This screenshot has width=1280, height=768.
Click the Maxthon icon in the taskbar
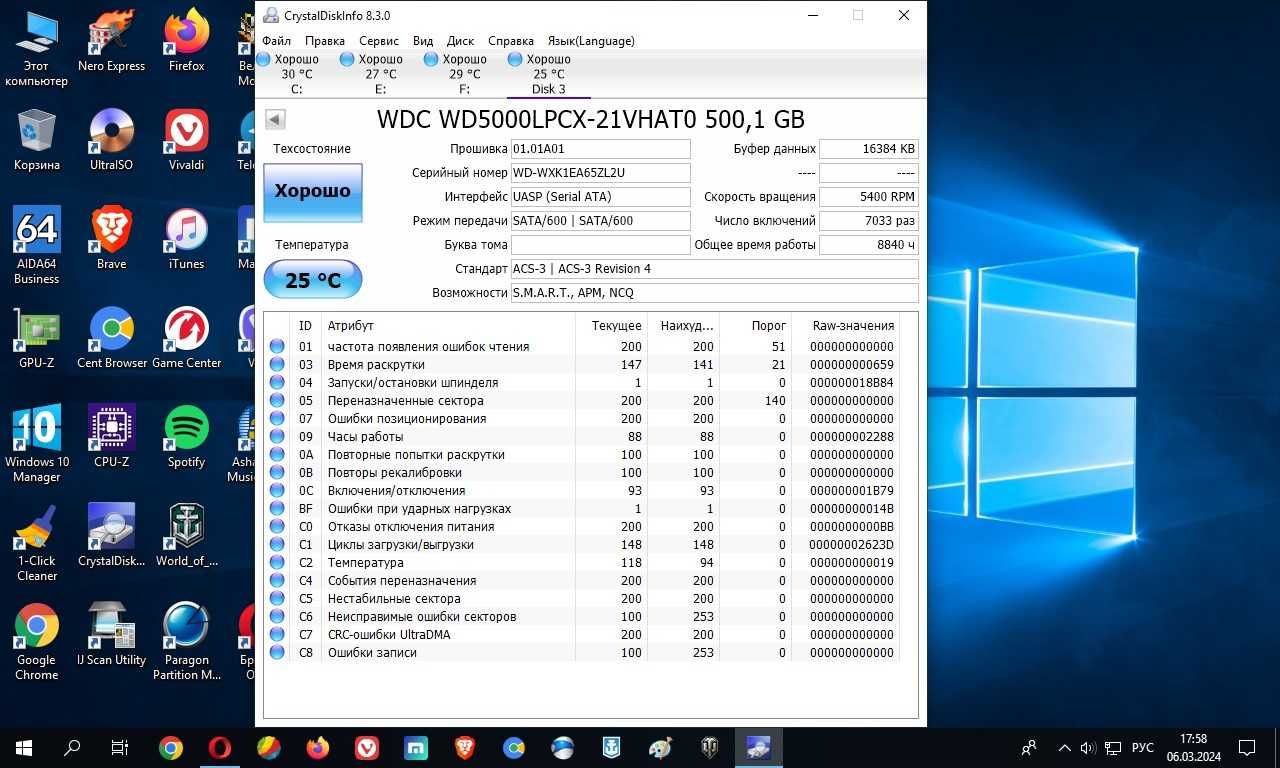pyautogui.click(x=416, y=747)
